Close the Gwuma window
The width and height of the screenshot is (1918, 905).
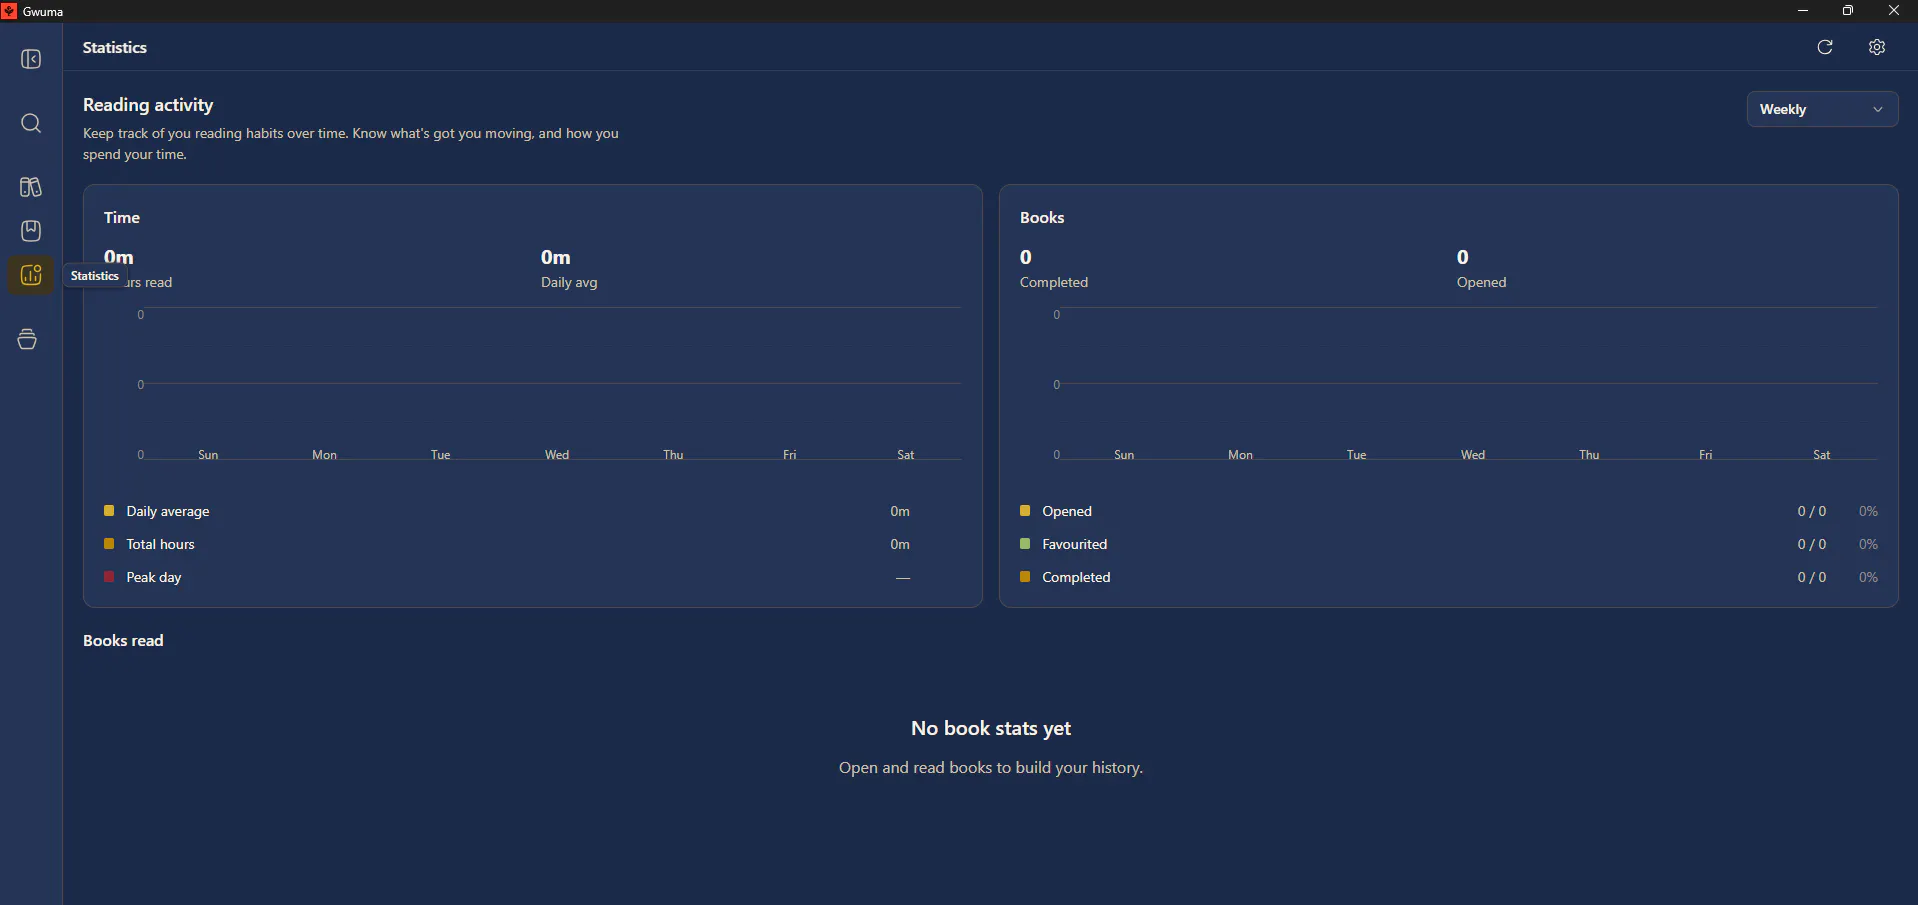pyautogui.click(x=1894, y=11)
